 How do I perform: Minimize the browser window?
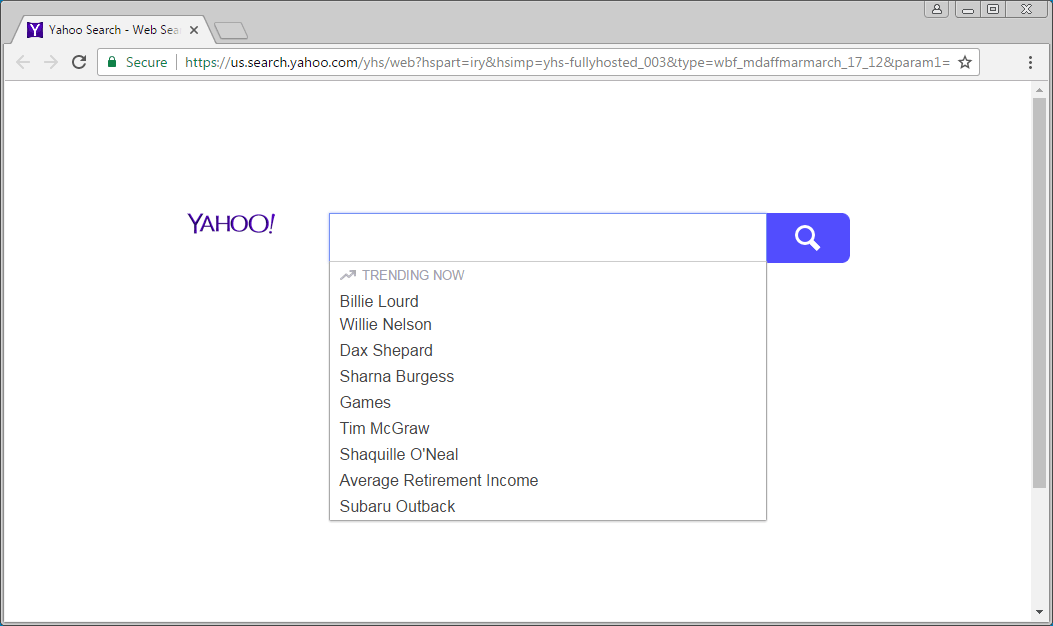(x=968, y=9)
